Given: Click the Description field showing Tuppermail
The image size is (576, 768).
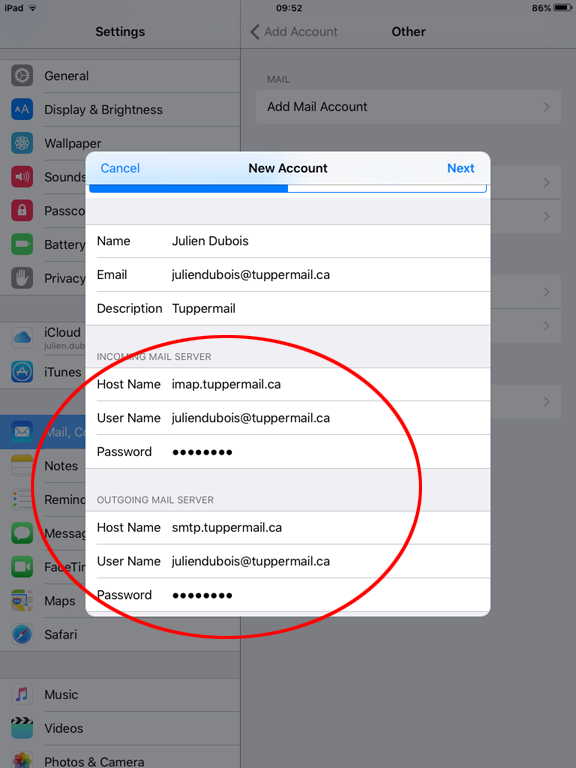Looking at the screenshot, I should pyautogui.click(x=288, y=309).
